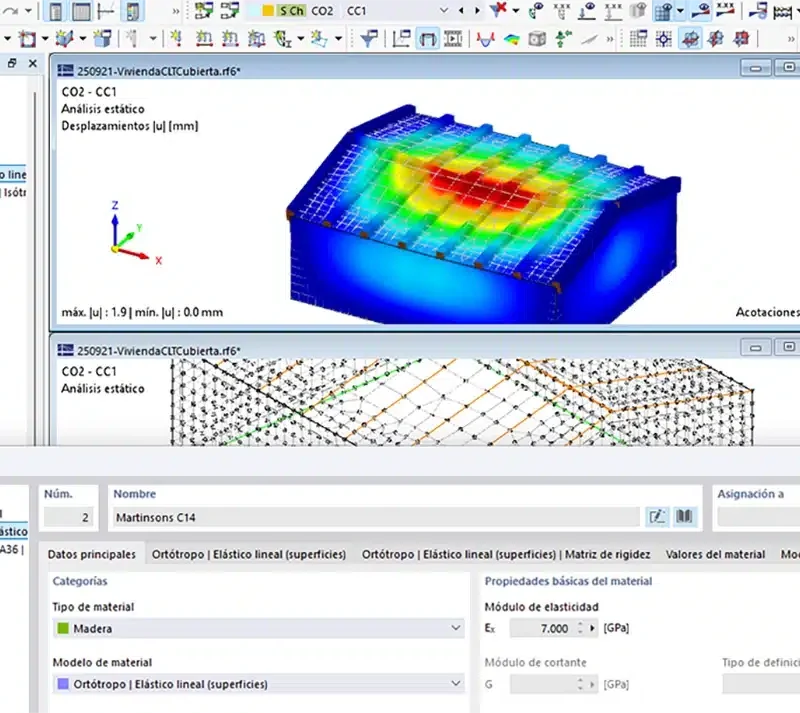Open the dropdown beside the red X filter
Screen dimensions: 800x713
coord(516,11)
